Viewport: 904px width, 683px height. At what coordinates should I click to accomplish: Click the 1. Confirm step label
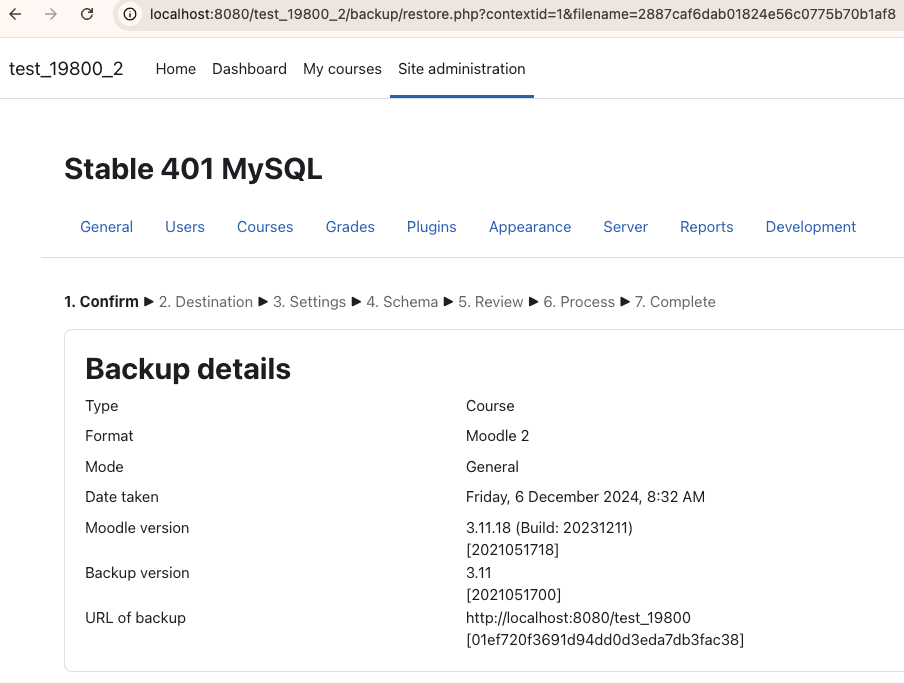[x=101, y=301]
